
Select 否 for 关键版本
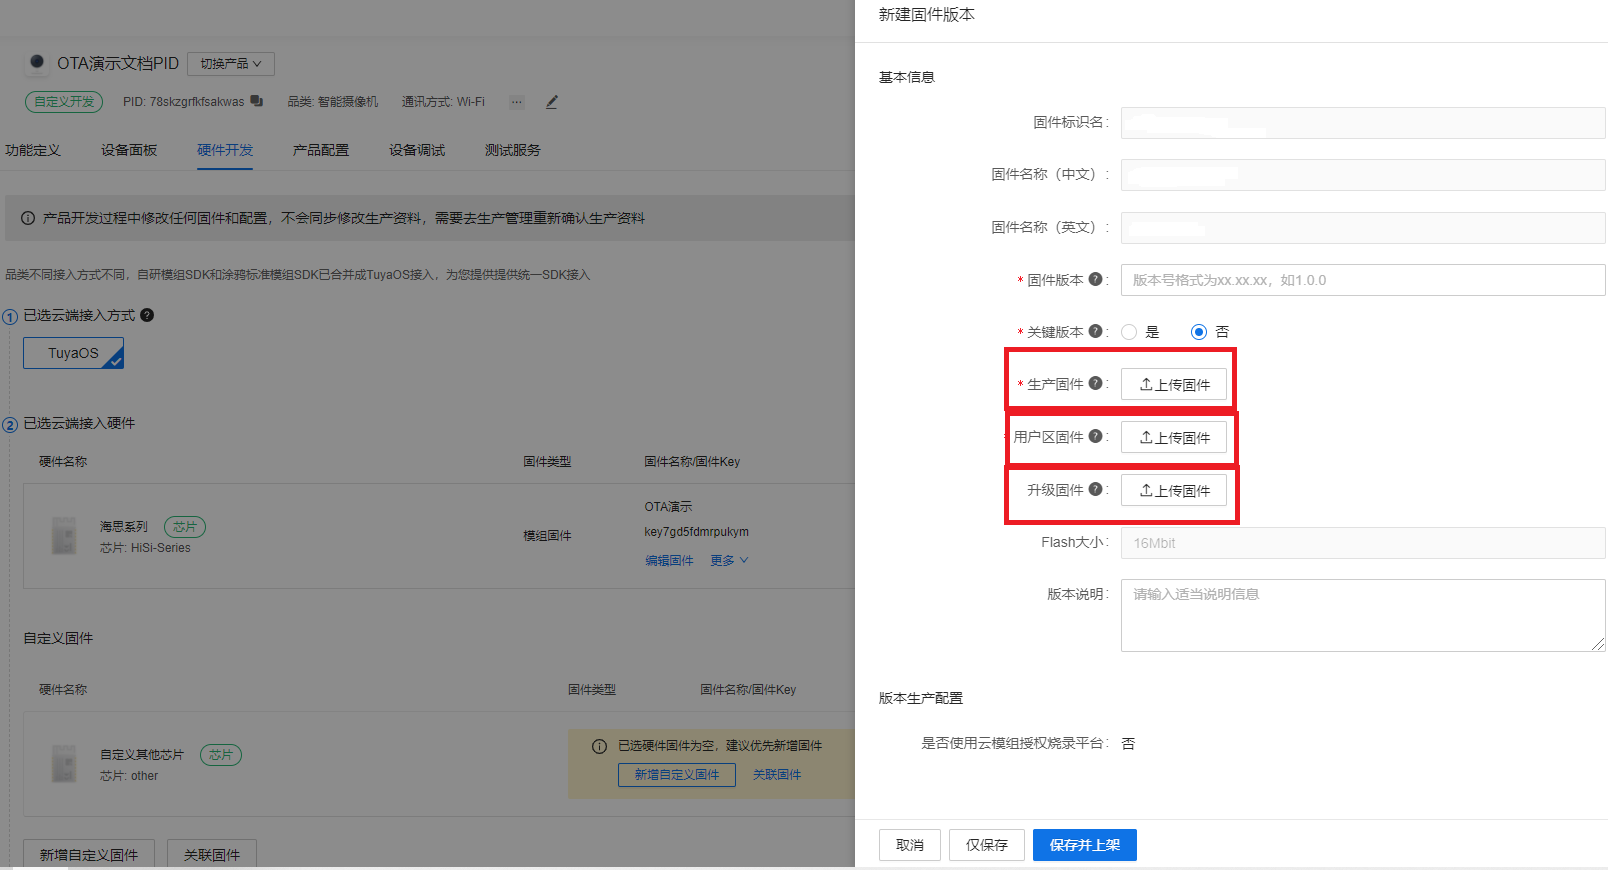(x=1198, y=332)
